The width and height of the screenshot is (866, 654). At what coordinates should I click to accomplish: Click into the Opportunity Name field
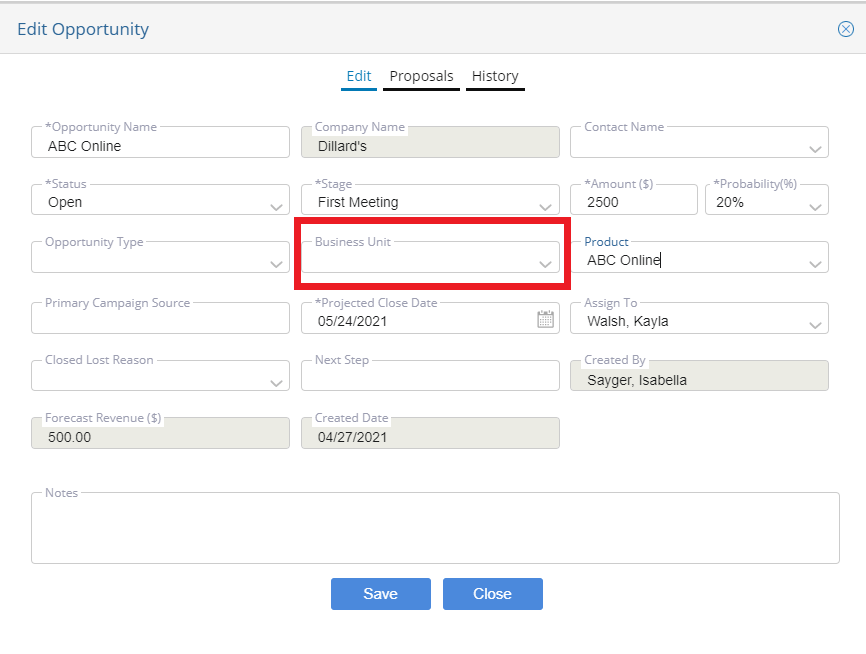click(160, 143)
